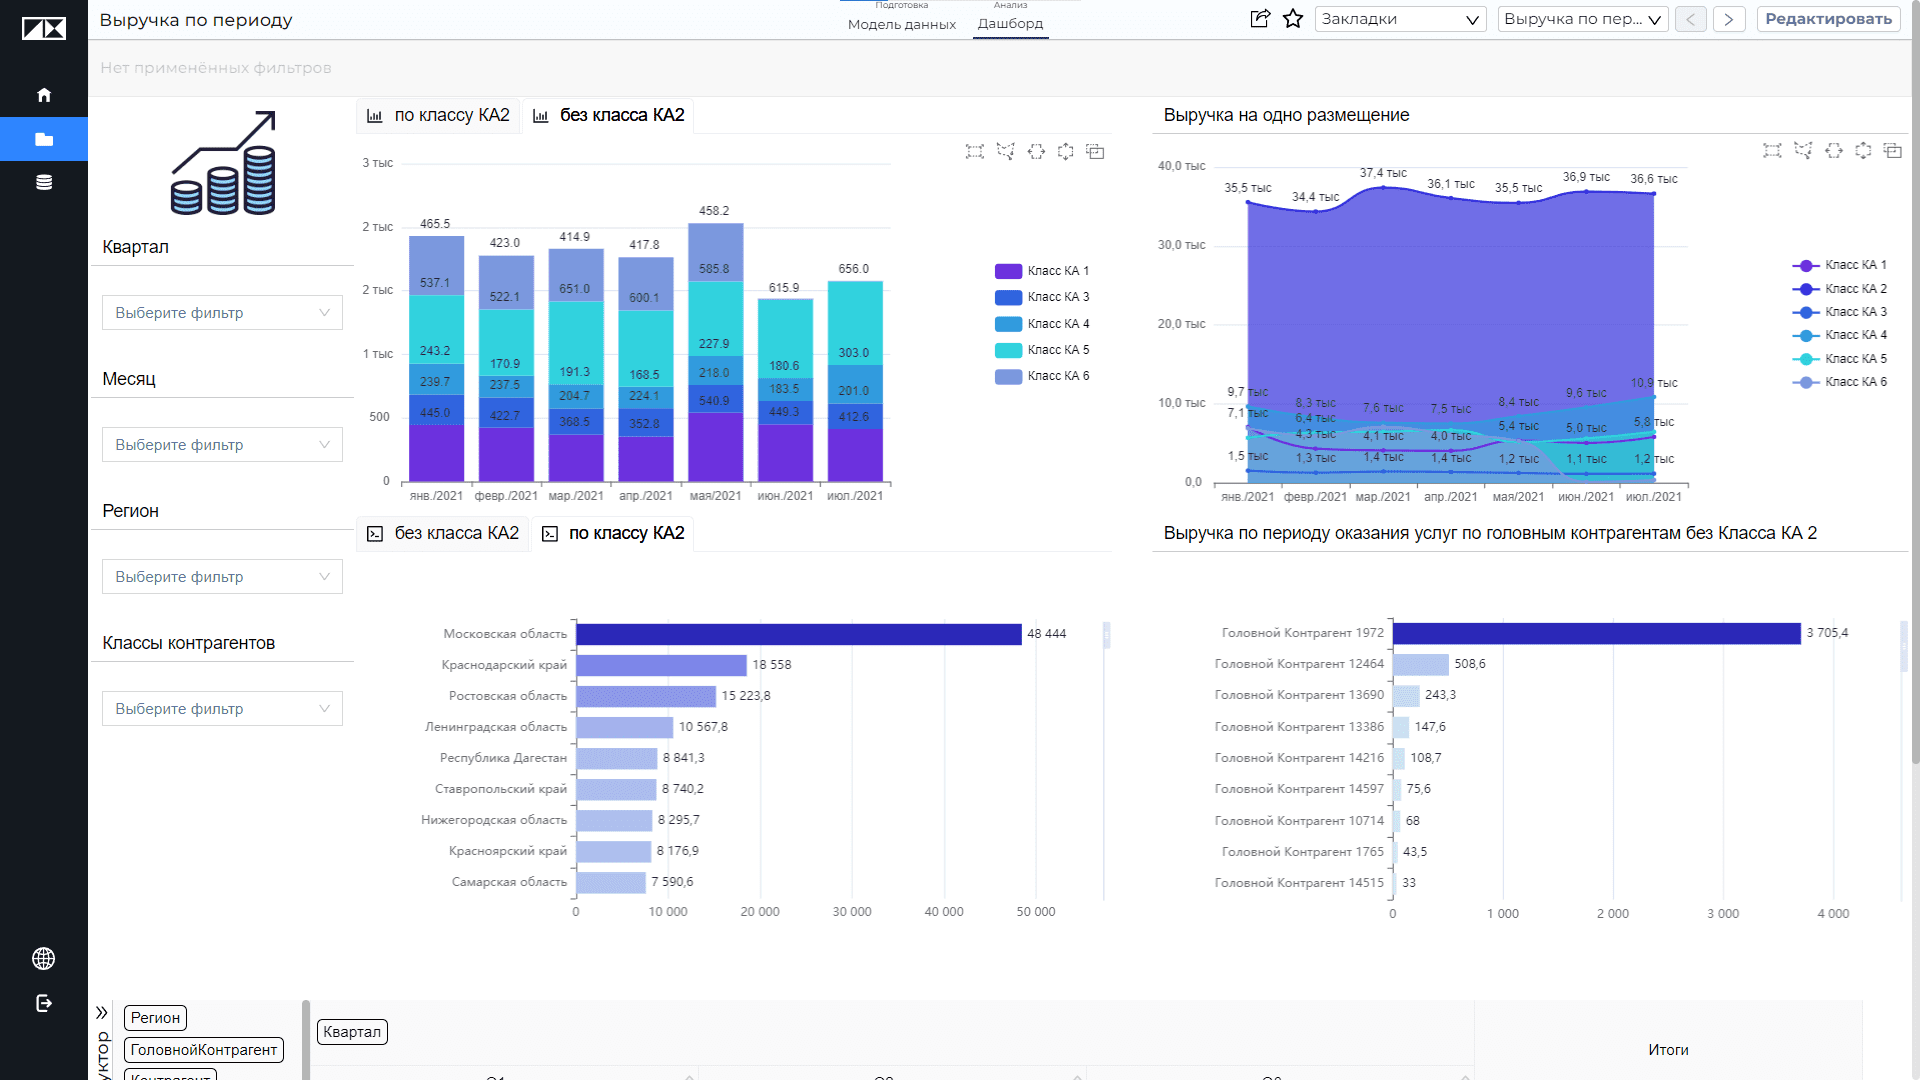Image resolution: width=1920 pixels, height=1080 pixels.
Task: Click the 'Выручка на одно размещение' chart title
Action: [x=1286, y=115]
